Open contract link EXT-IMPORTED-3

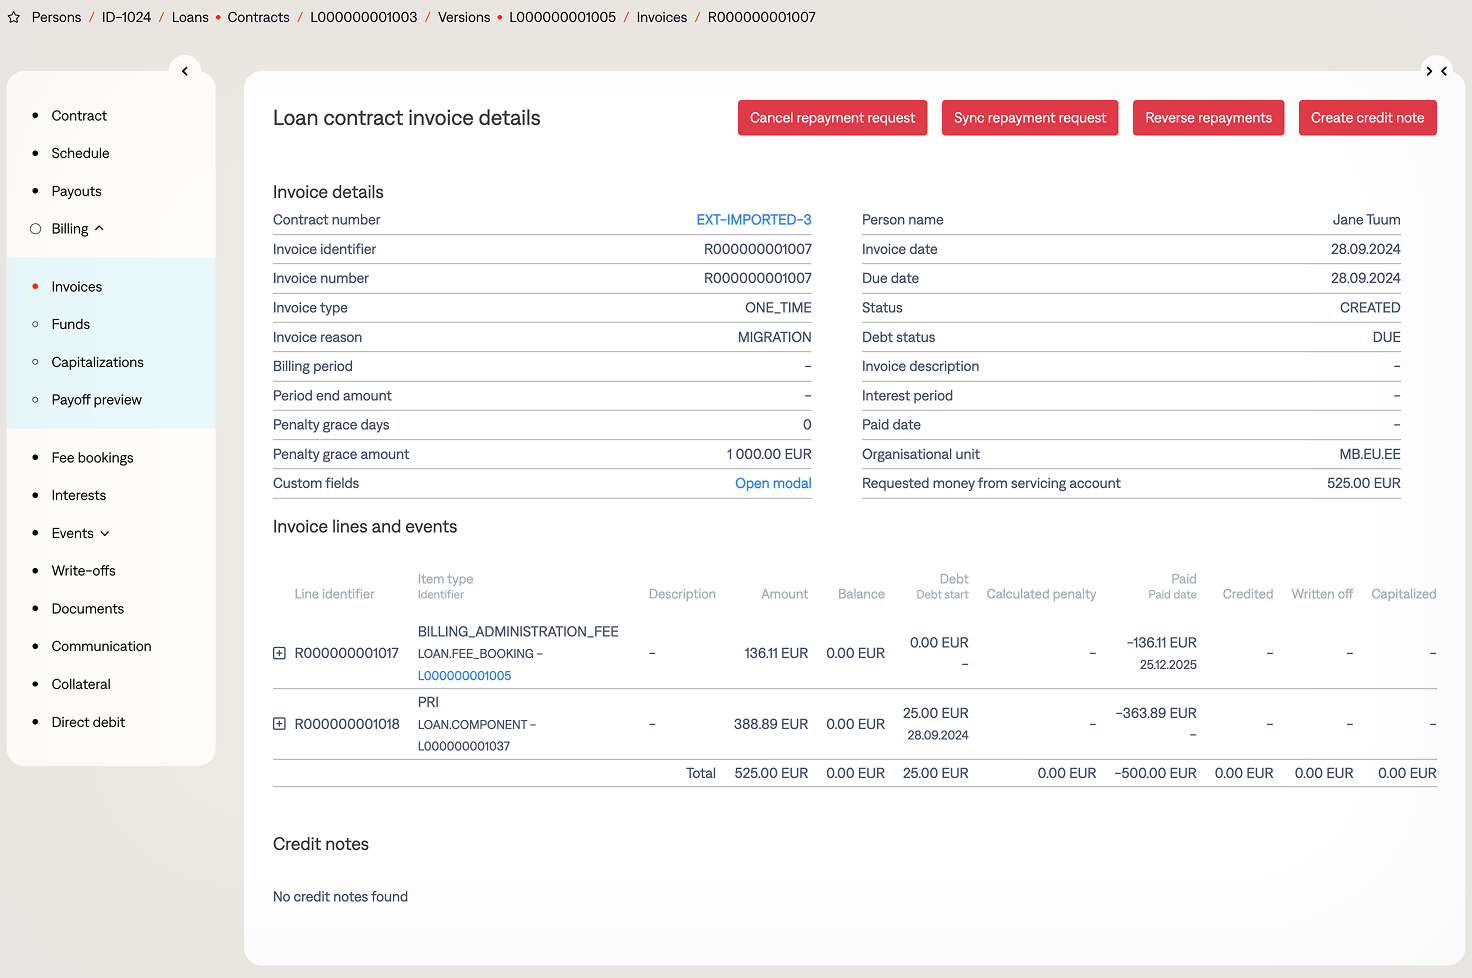coord(753,220)
